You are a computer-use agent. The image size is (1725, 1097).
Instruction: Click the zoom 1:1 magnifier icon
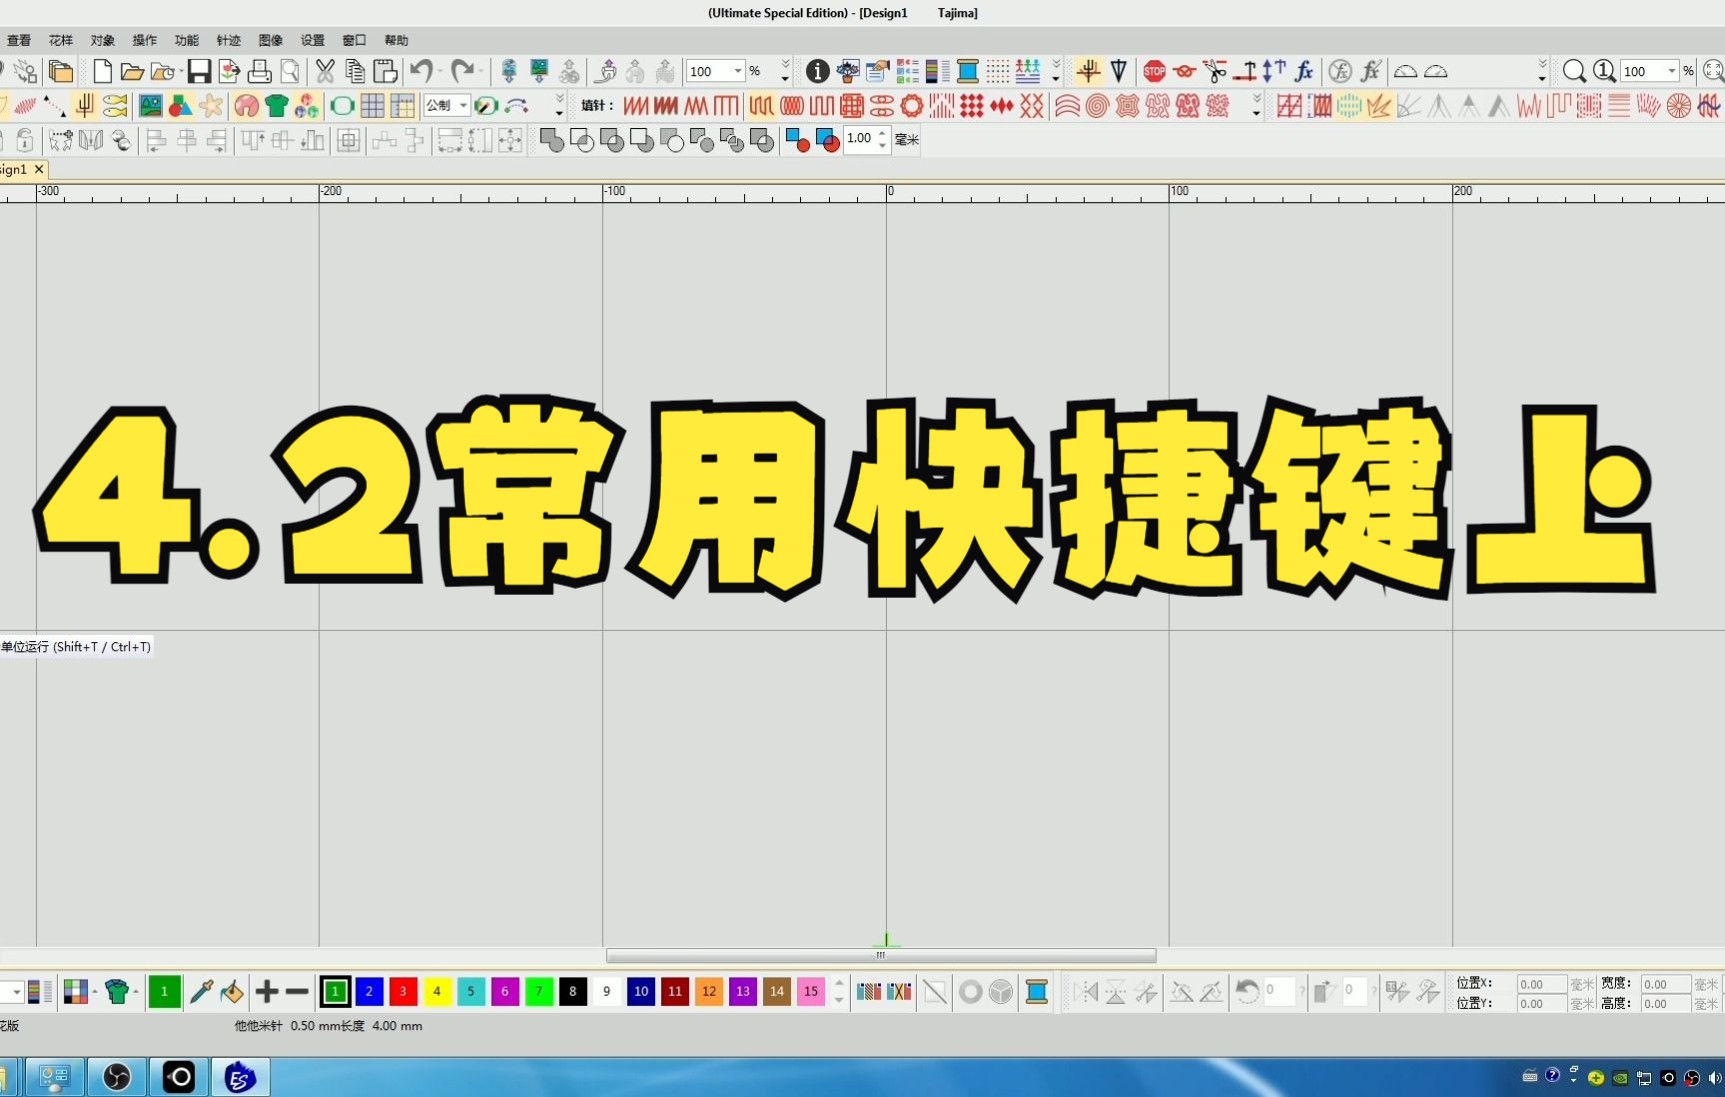1604,71
